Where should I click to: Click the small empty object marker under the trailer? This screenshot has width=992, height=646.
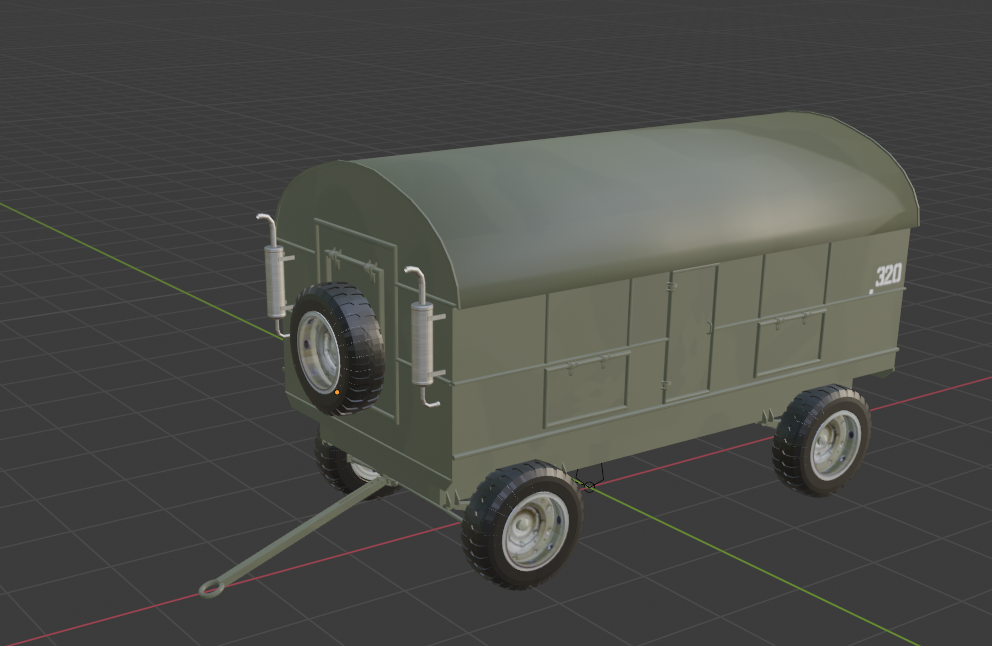(589, 486)
